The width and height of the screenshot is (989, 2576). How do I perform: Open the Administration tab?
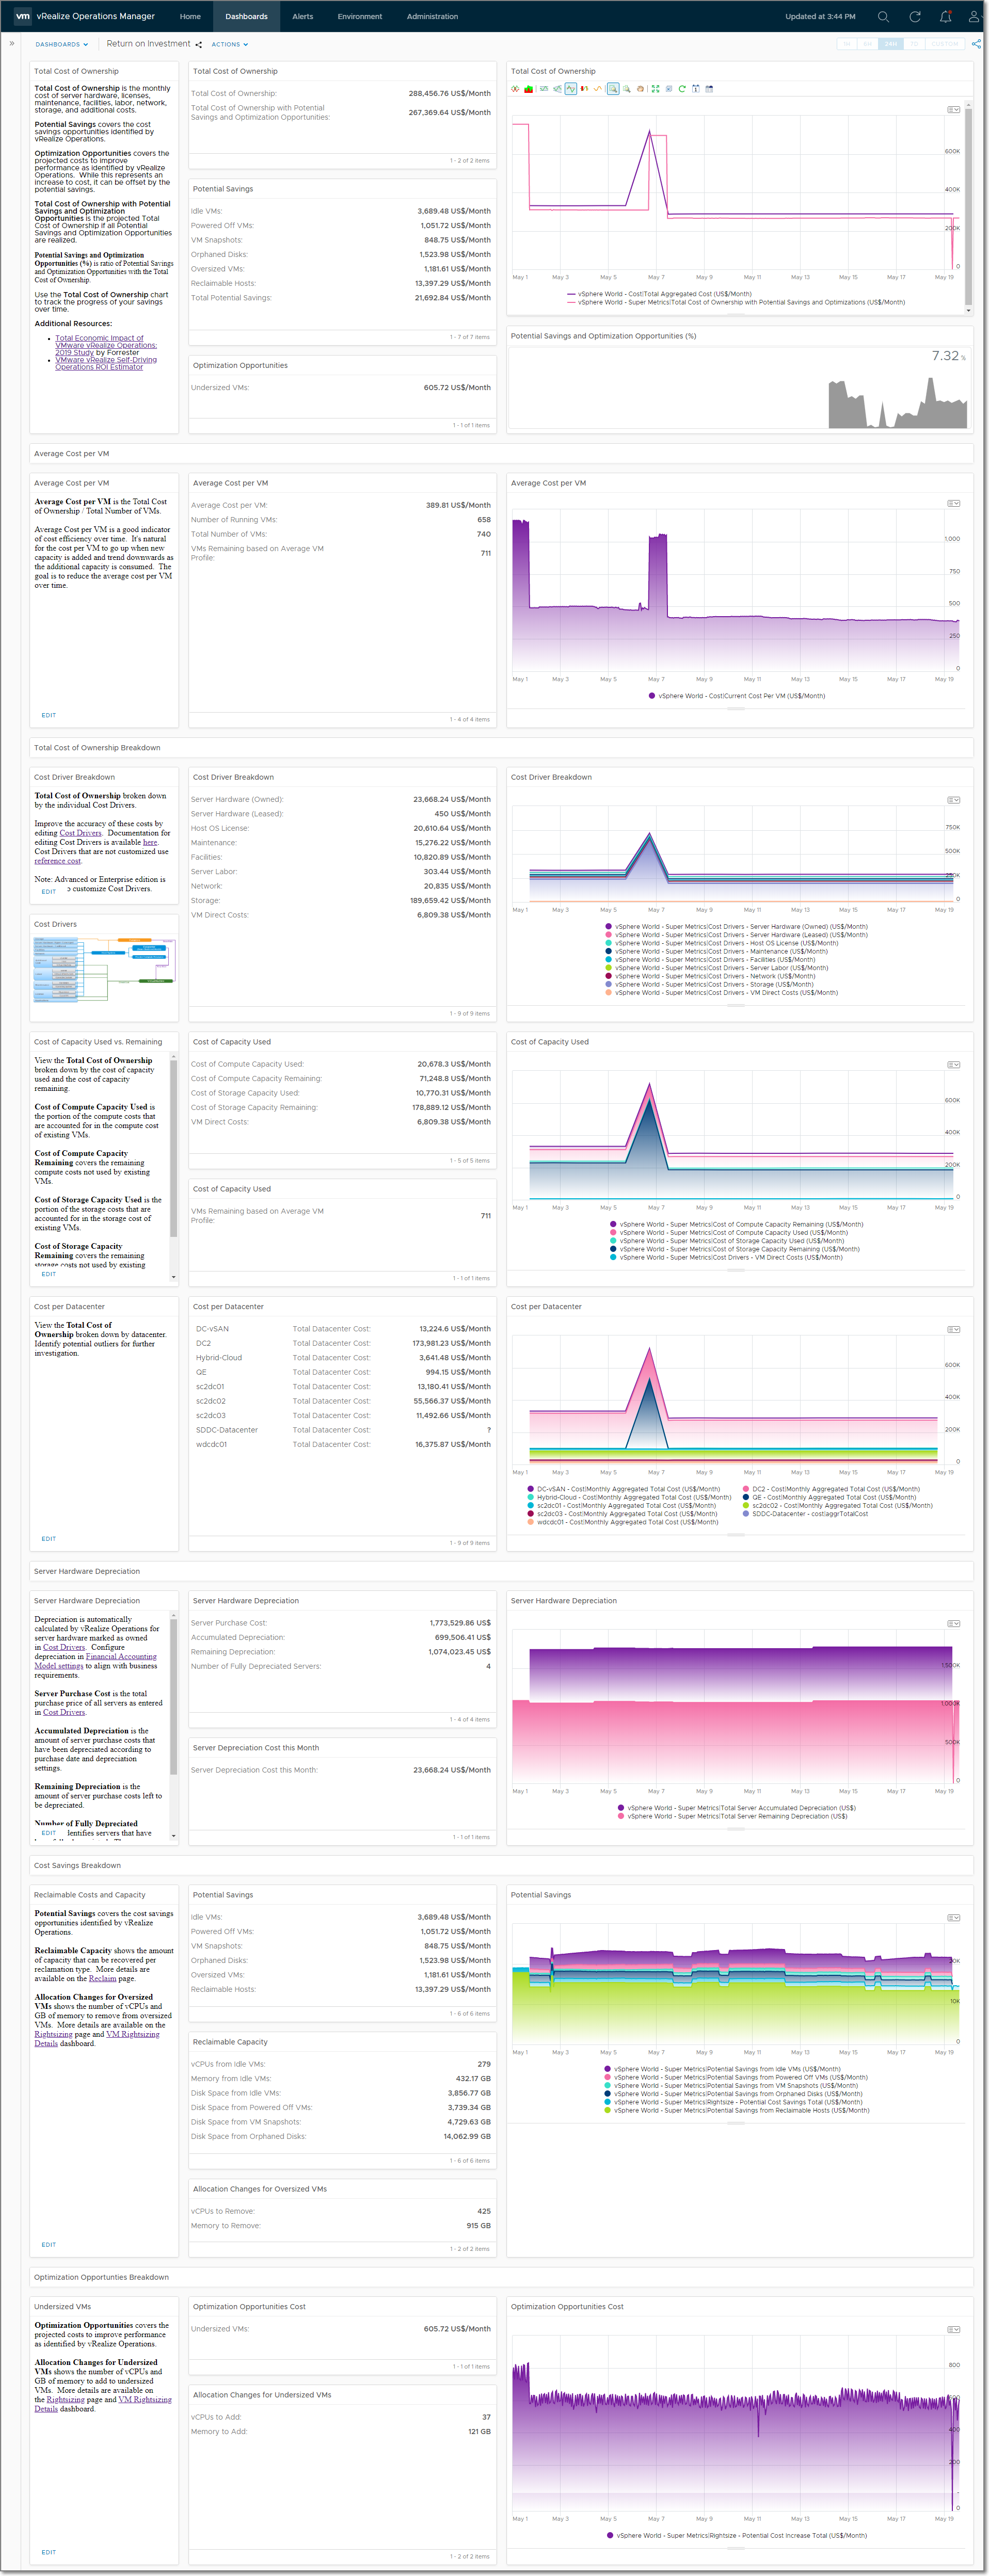[x=432, y=16]
